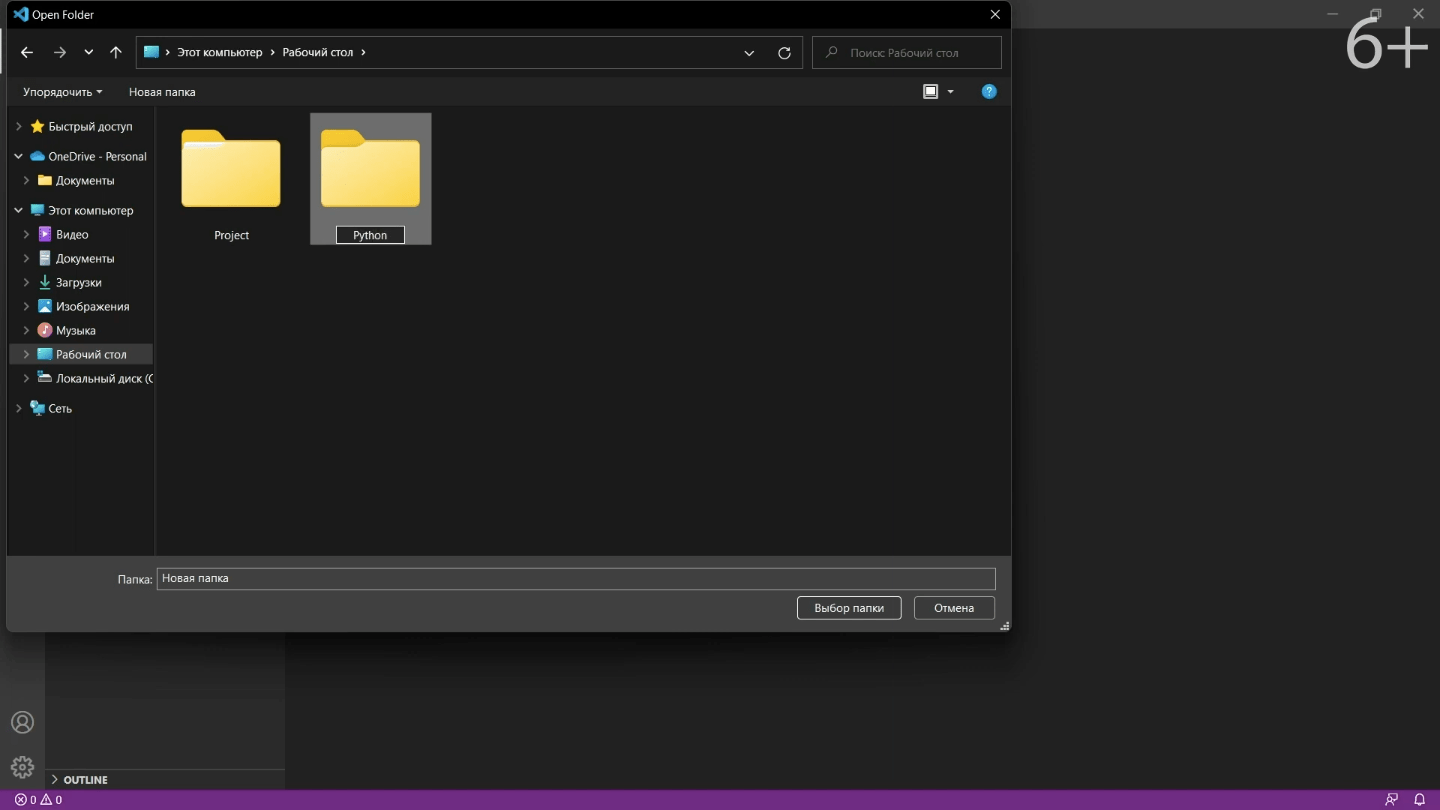Go back using the left arrow
This screenshot has width=1440, height=810.
tap(27, 53)
